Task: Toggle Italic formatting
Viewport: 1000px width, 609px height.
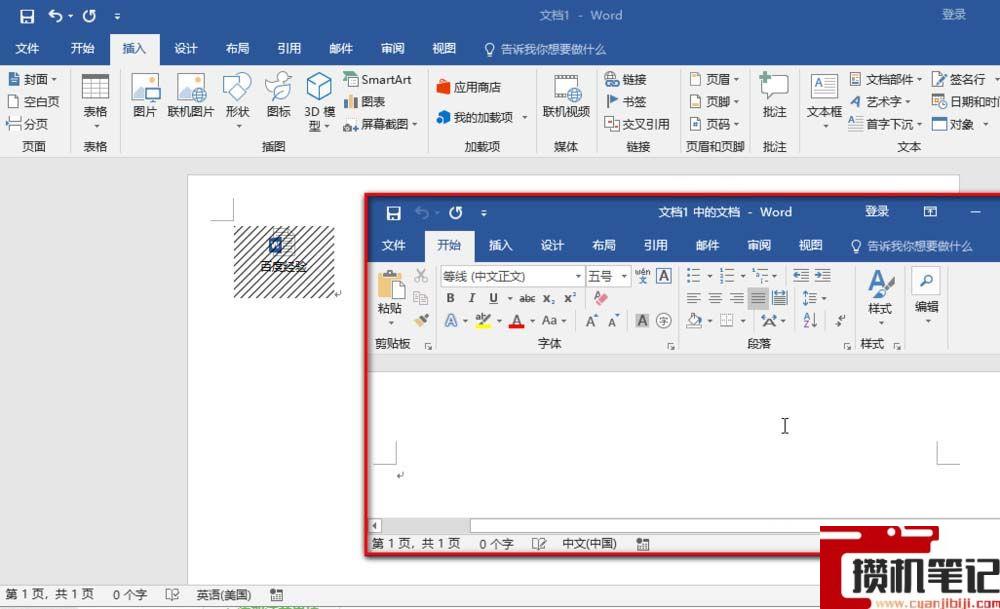Action: coord(471,298)
